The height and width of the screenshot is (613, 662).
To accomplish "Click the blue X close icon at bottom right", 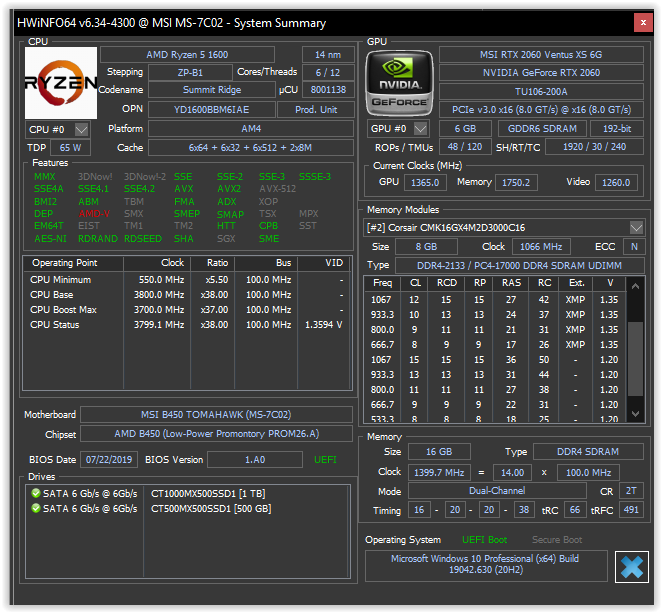I will click(x=632, y=567).
